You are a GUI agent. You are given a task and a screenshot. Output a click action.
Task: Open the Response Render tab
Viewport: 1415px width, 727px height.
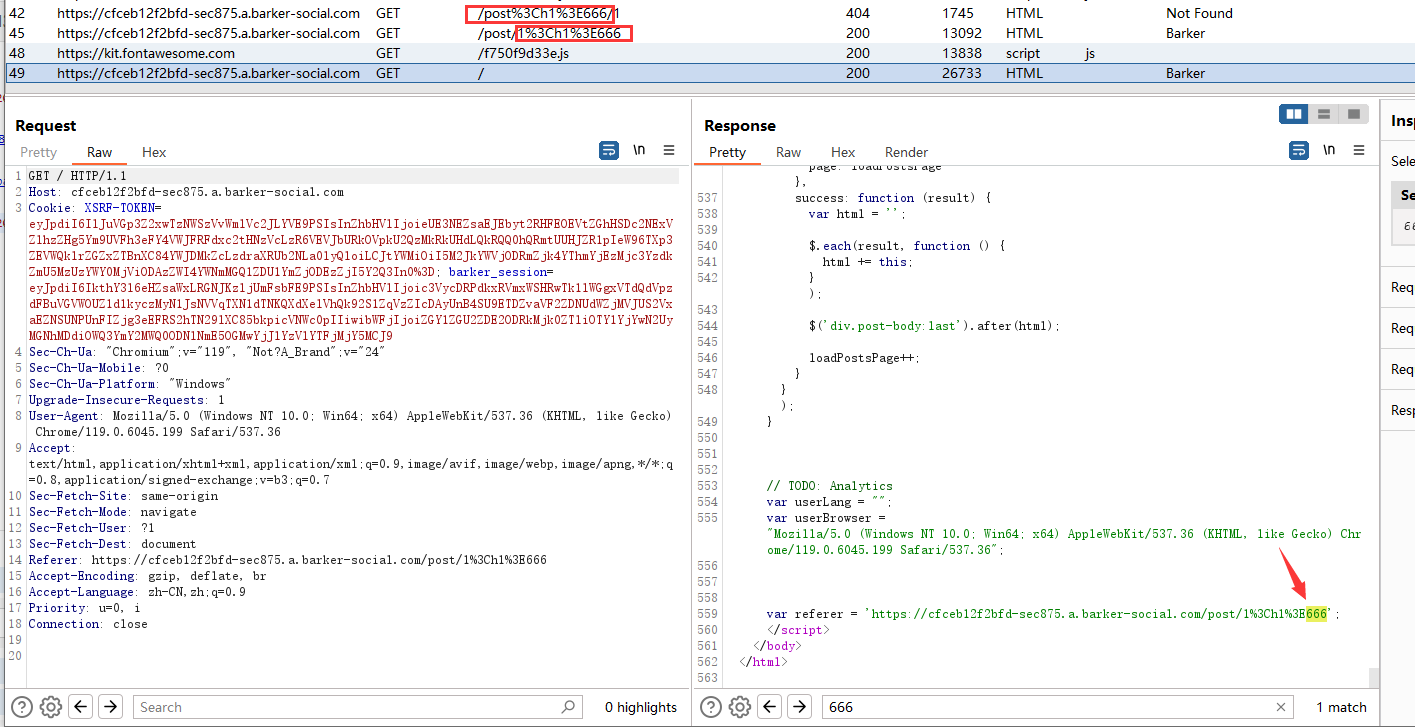click(x=907, y=152)
